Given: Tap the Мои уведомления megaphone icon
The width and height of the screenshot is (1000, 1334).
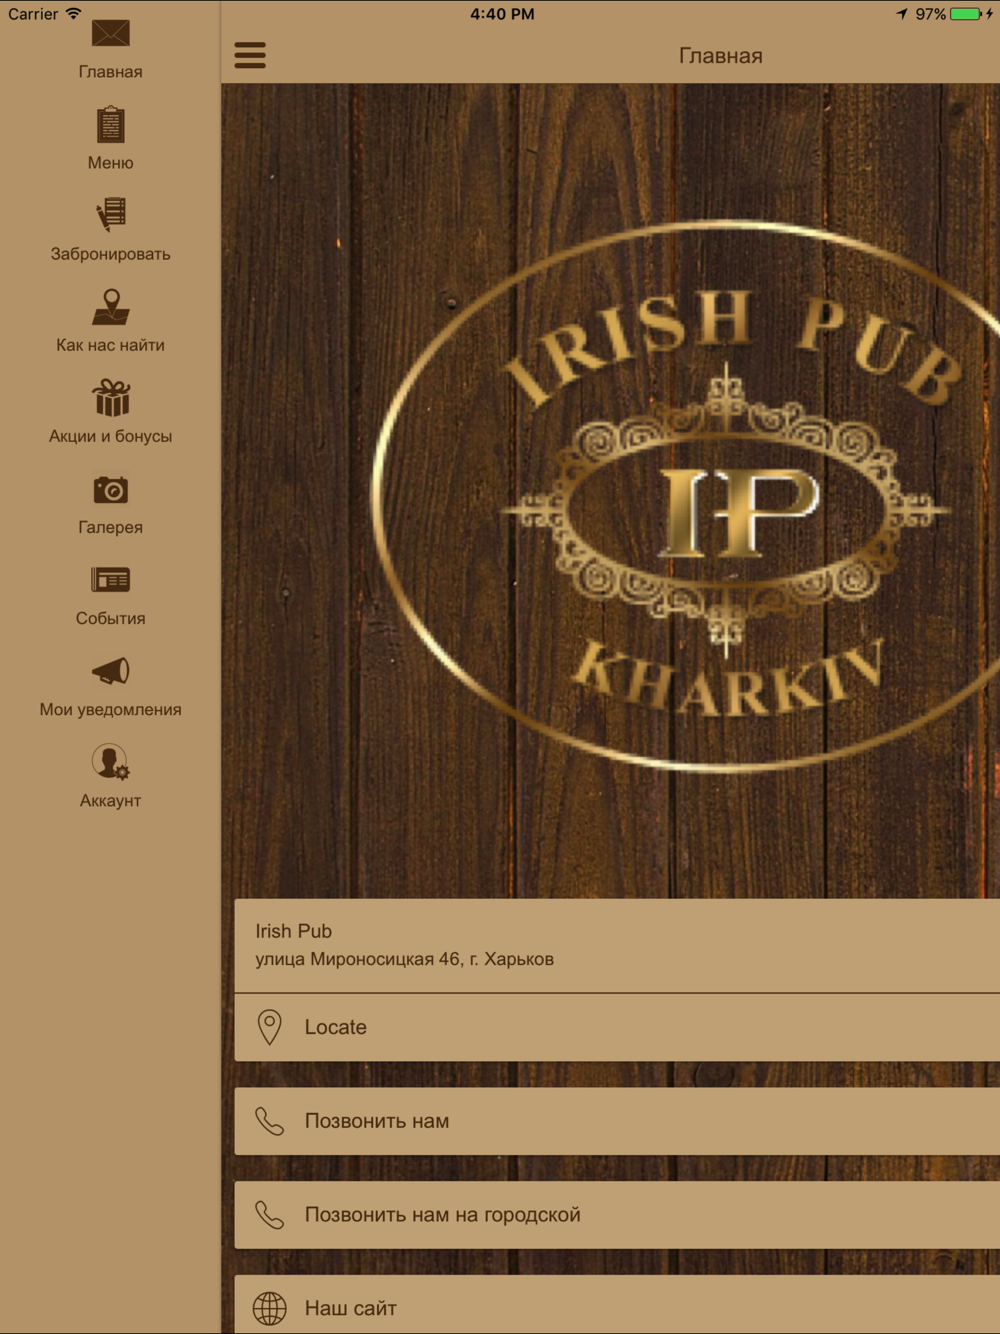Looking at the screenshot, I should pos(110,671).
